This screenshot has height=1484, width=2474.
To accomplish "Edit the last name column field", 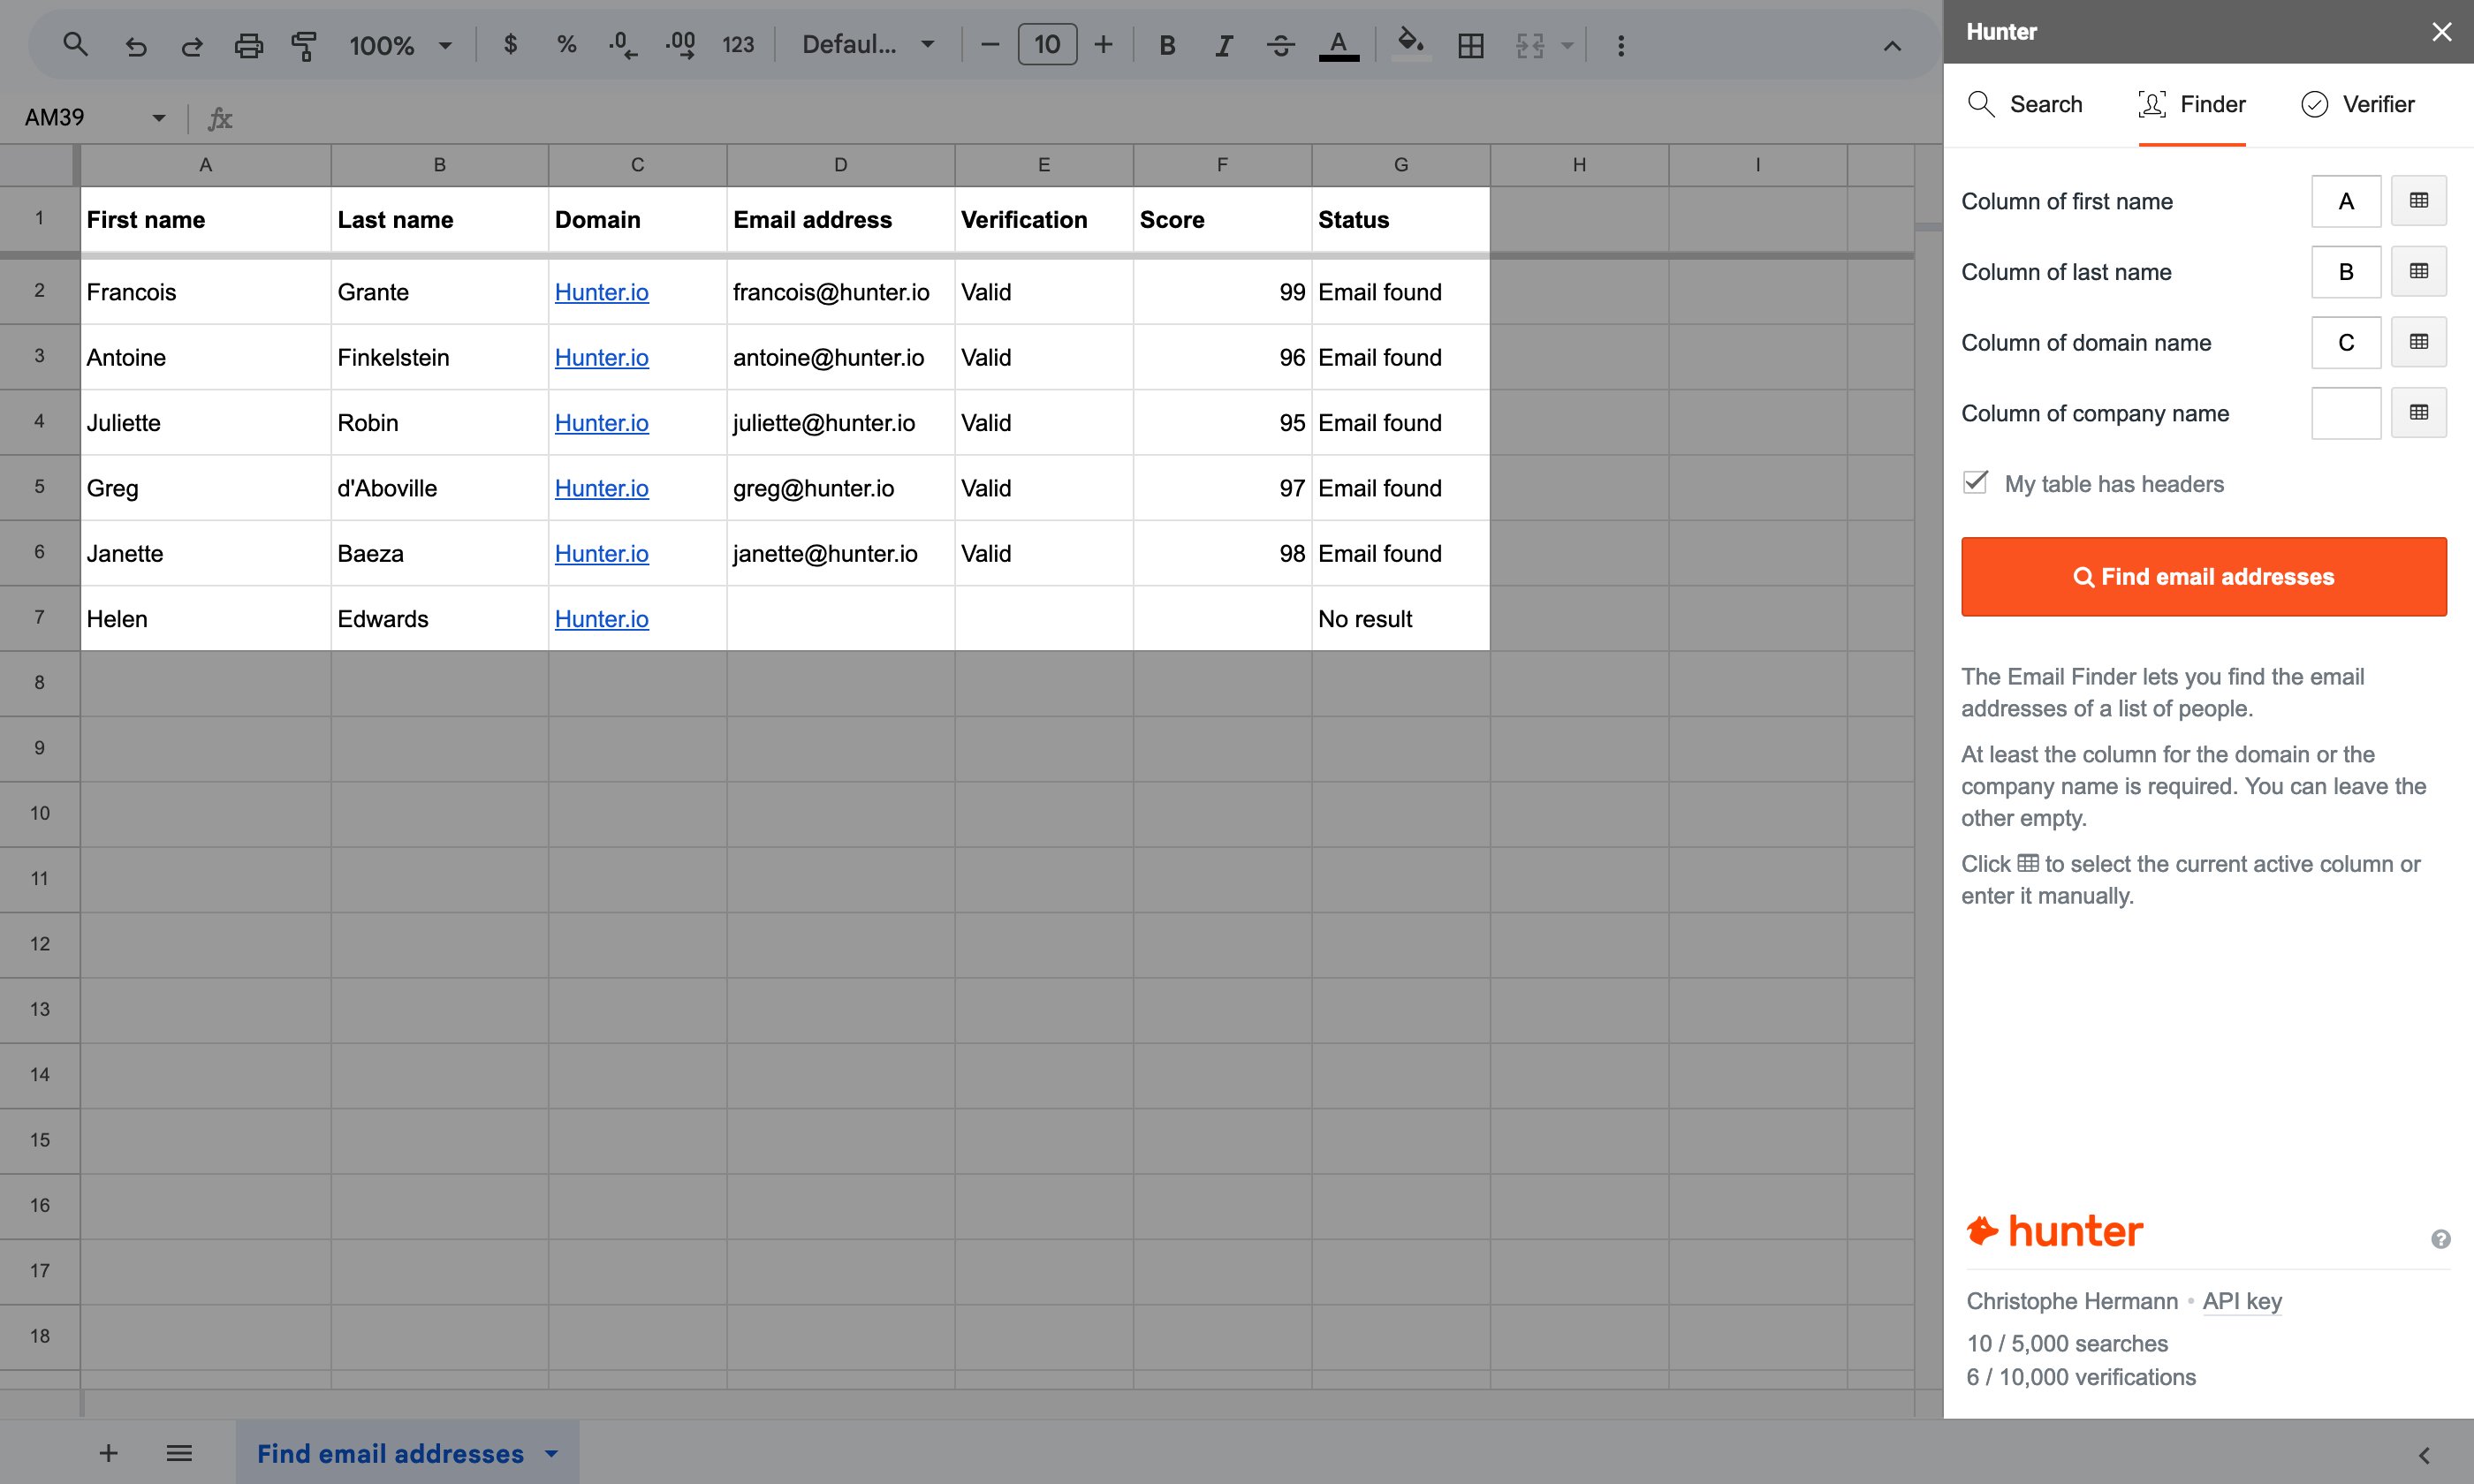I will tap(2346, 272).
